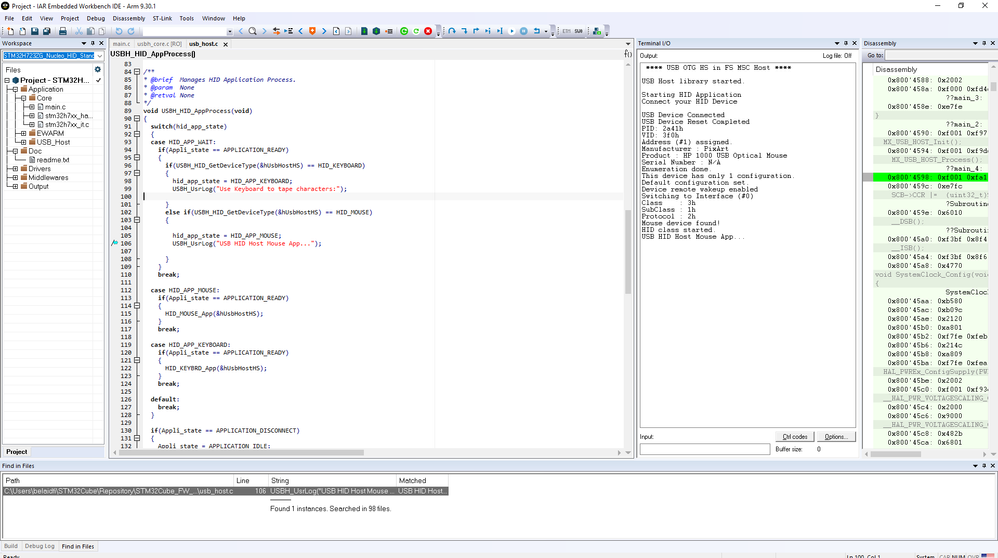
Task: Click the Workspace files gear settings icon
Action: [x=97, y=69]
